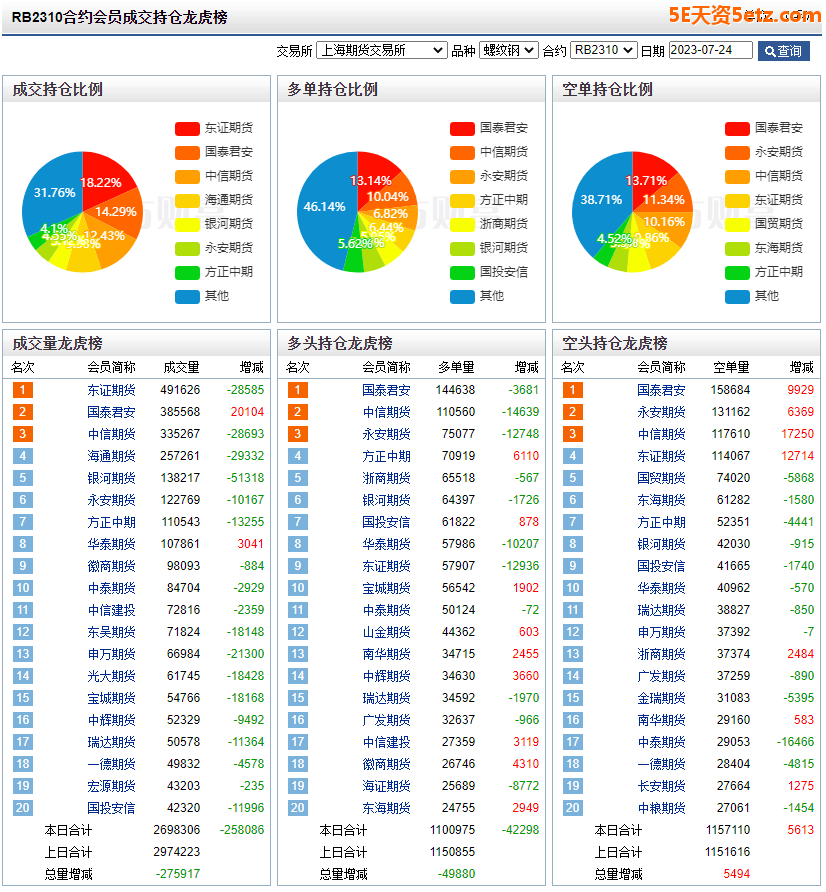Click the rank 10 badge in 多头持仓龙虎榜
The width and height of the screenshot is (826, 892).
pos(298,588)
